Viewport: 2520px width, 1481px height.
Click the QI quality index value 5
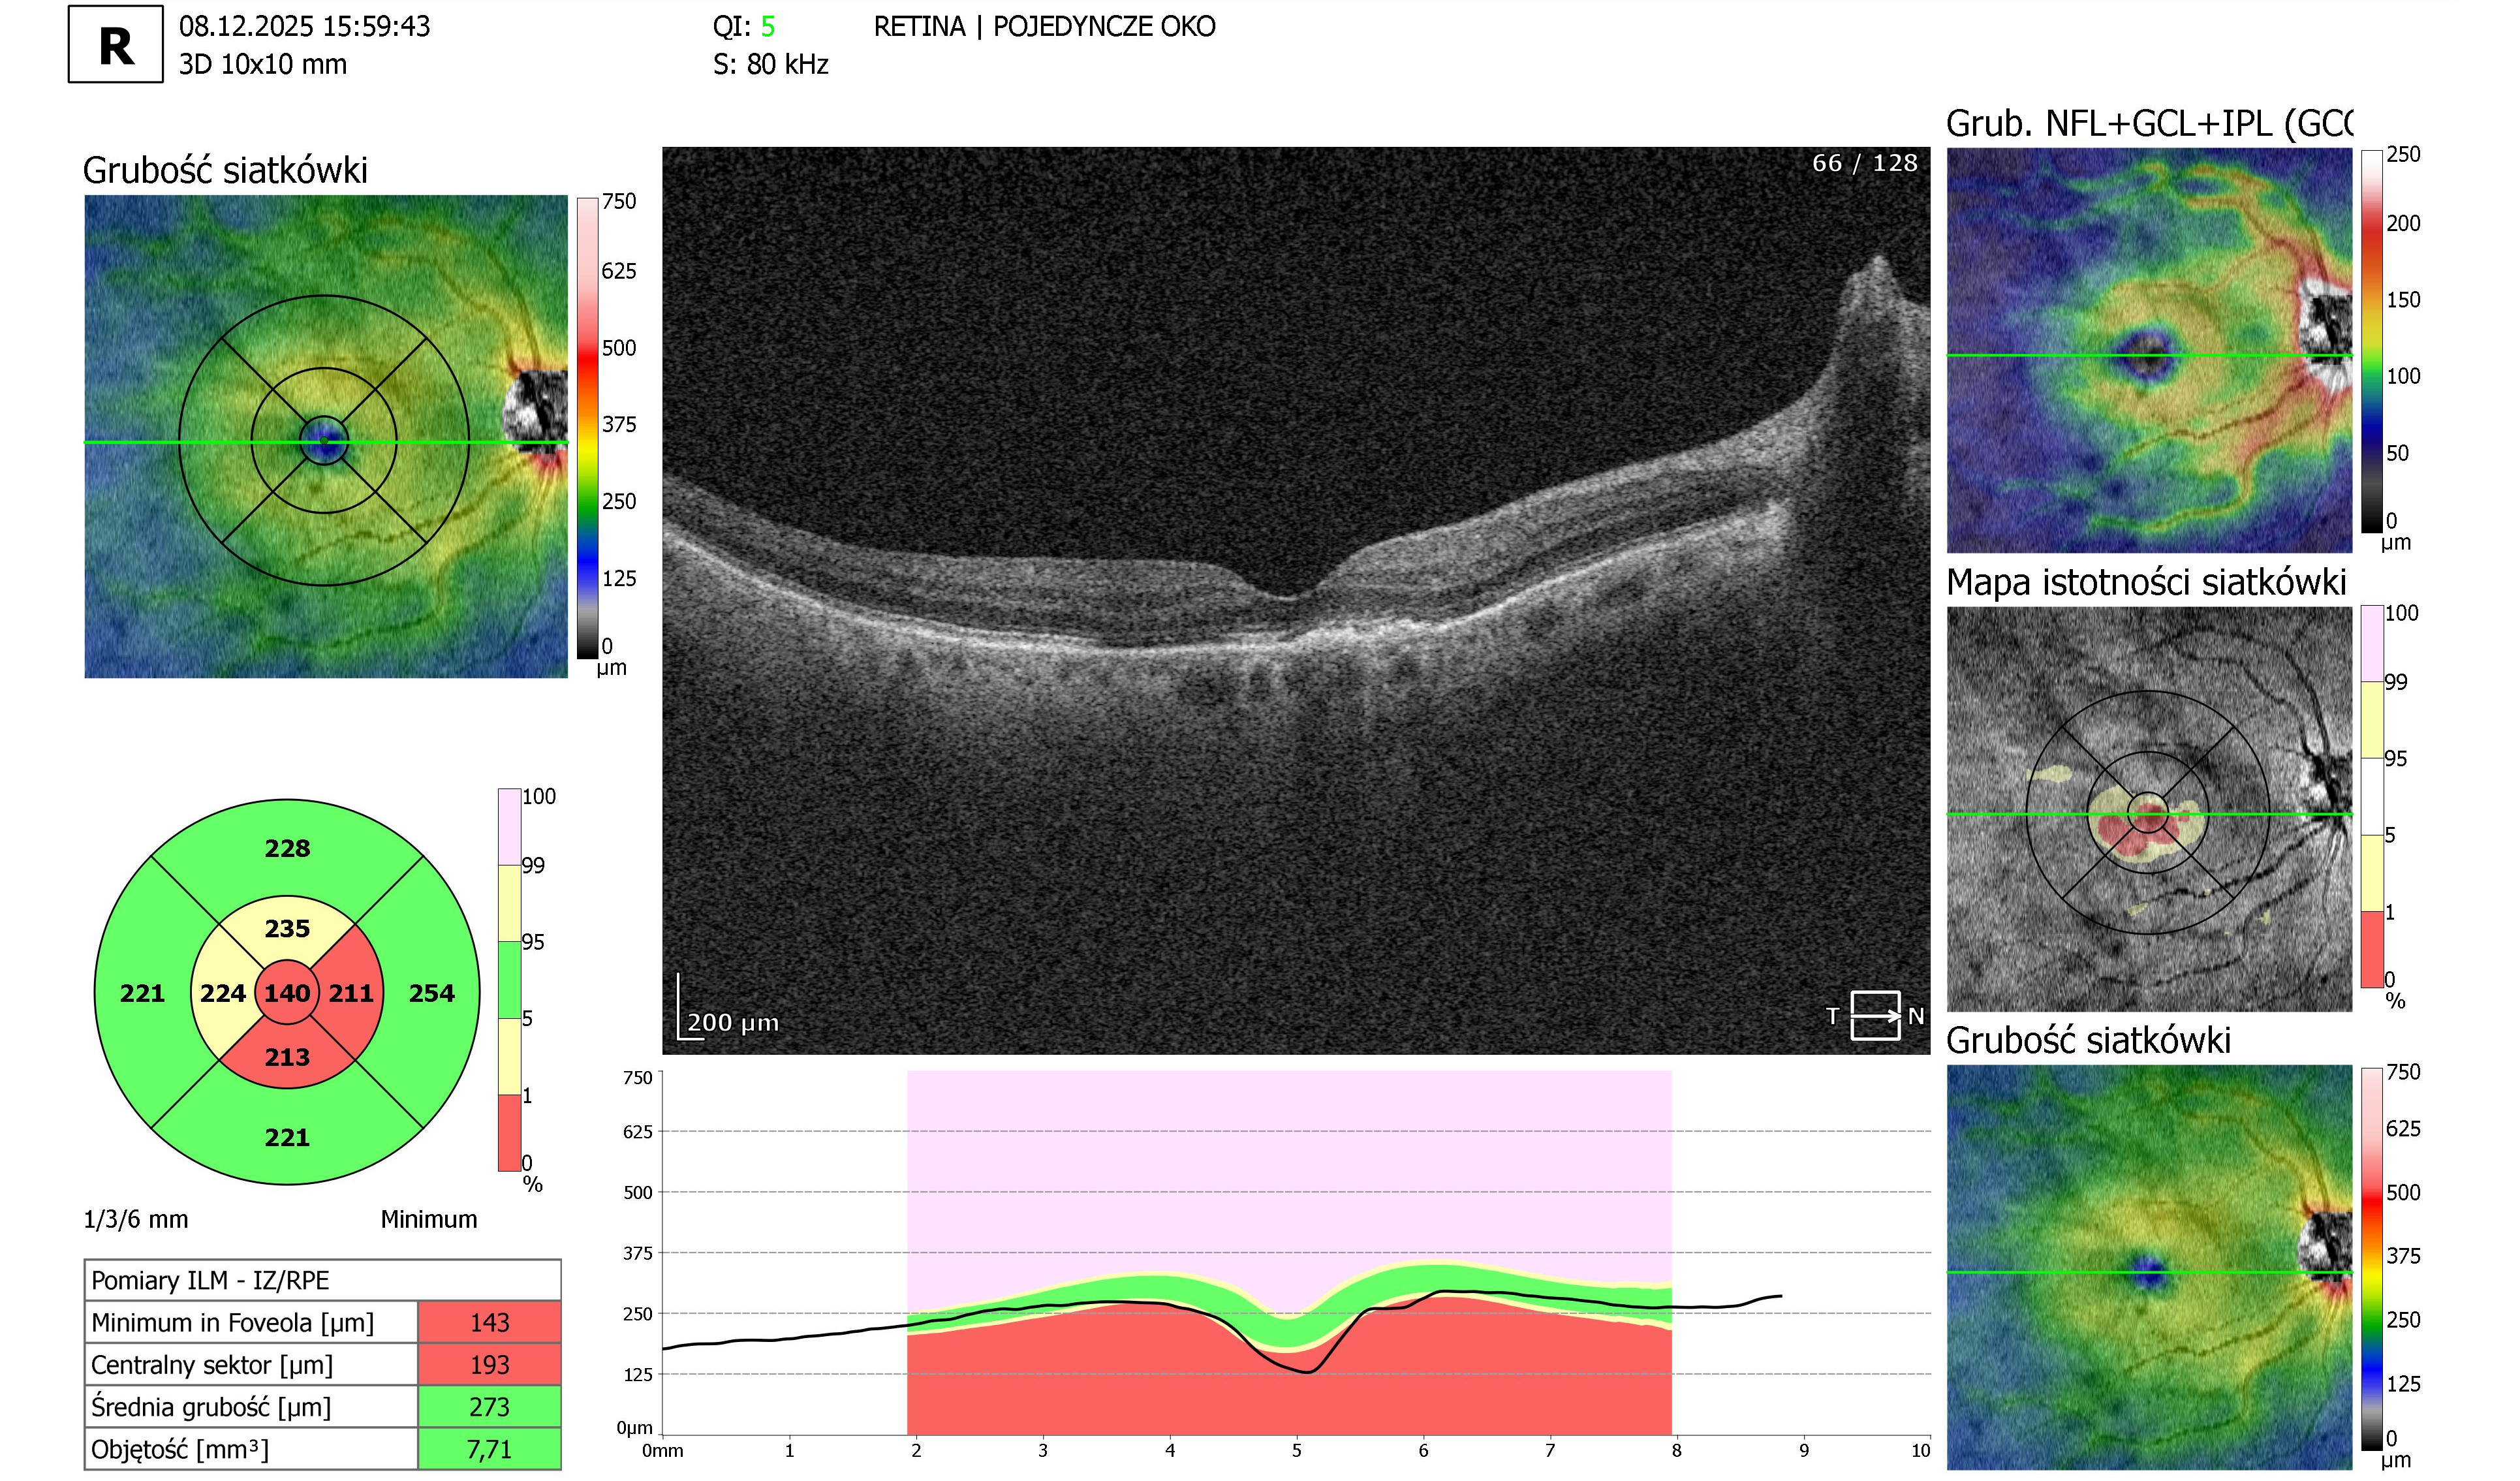coord(767,27)
